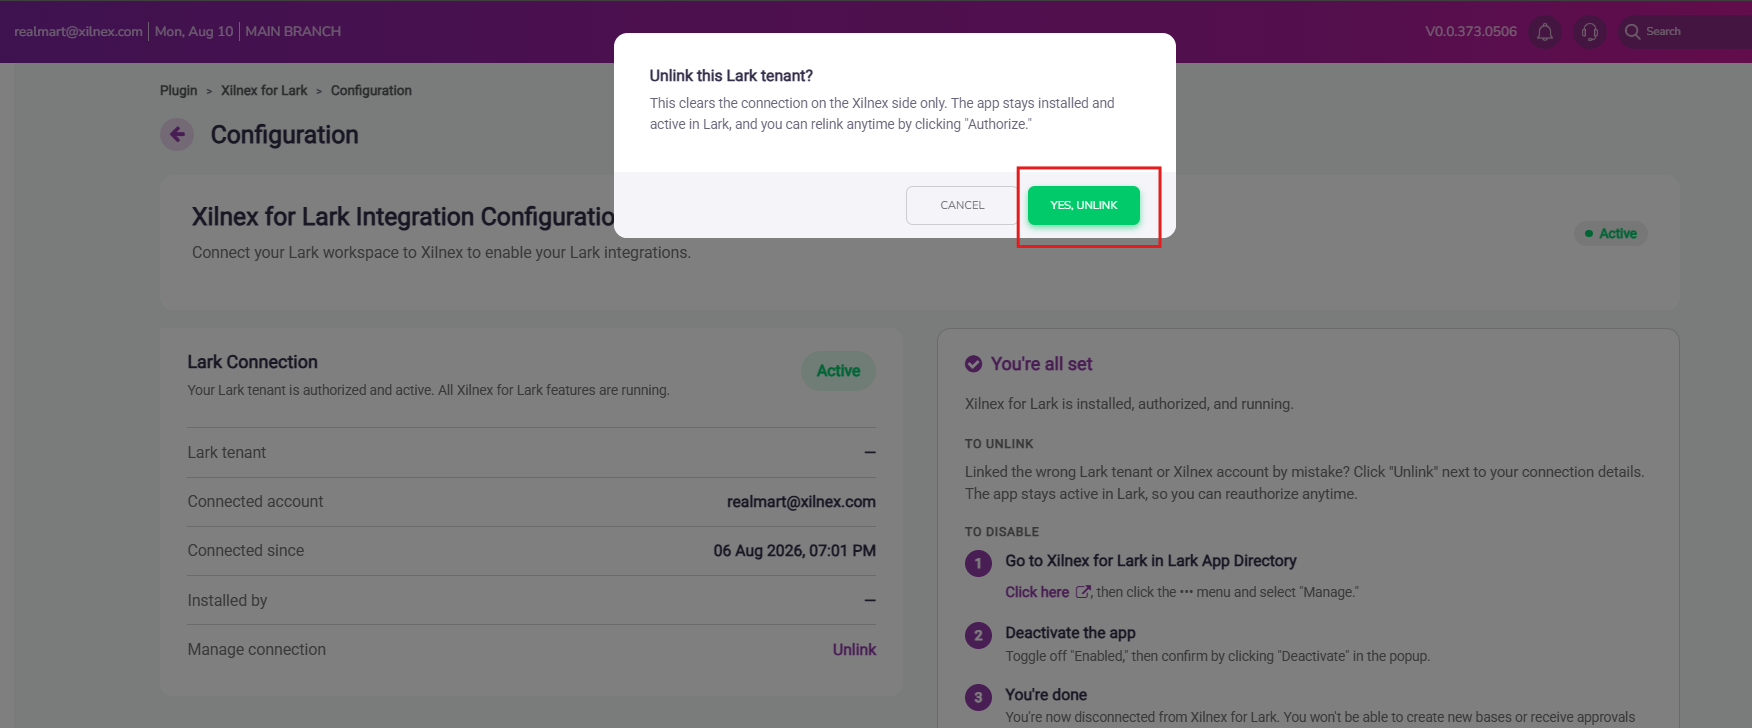
Task: Click the step 1 numbered circle
Action: pos(978,563)
